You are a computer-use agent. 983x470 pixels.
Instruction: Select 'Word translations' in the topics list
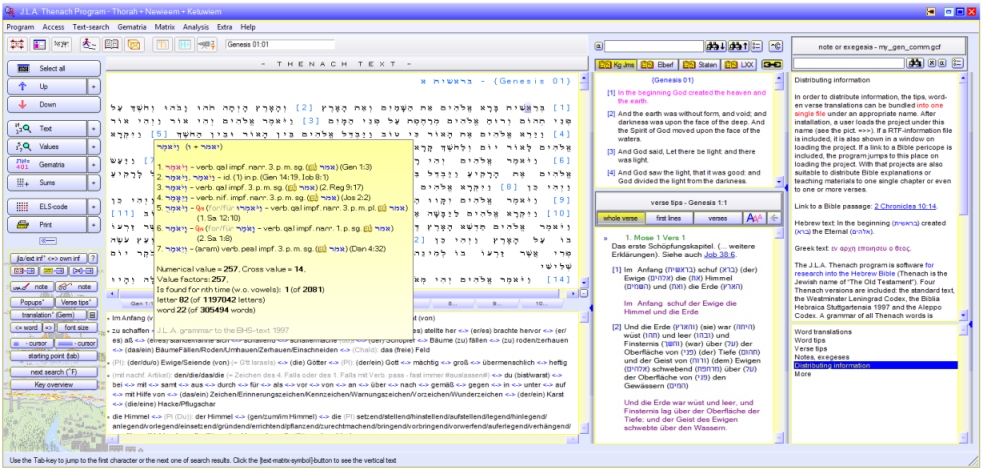[x=819, y=330]
